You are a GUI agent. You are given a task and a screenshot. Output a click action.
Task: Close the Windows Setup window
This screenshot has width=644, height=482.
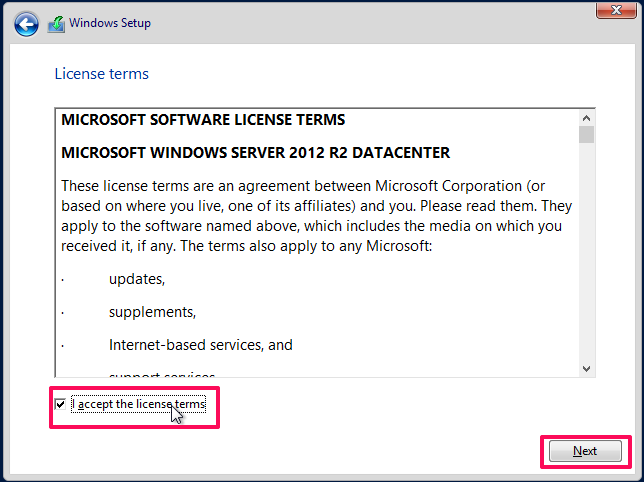pyautogui.click(x=616, y=10)
